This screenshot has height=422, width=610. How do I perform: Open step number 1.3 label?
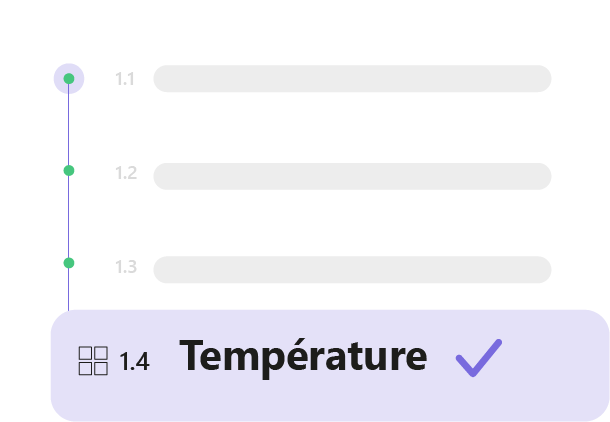coord(125,267)
